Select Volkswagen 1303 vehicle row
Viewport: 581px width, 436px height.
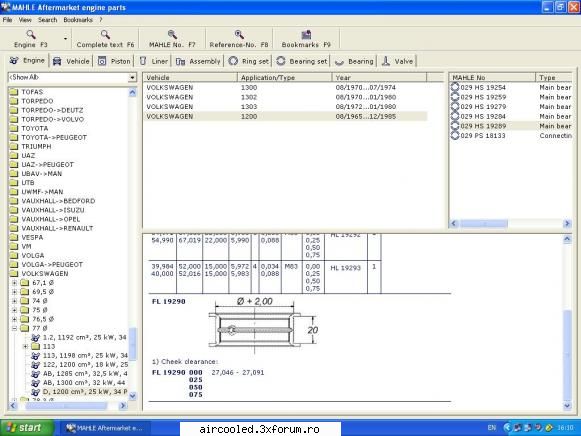[x=285, y=107]
